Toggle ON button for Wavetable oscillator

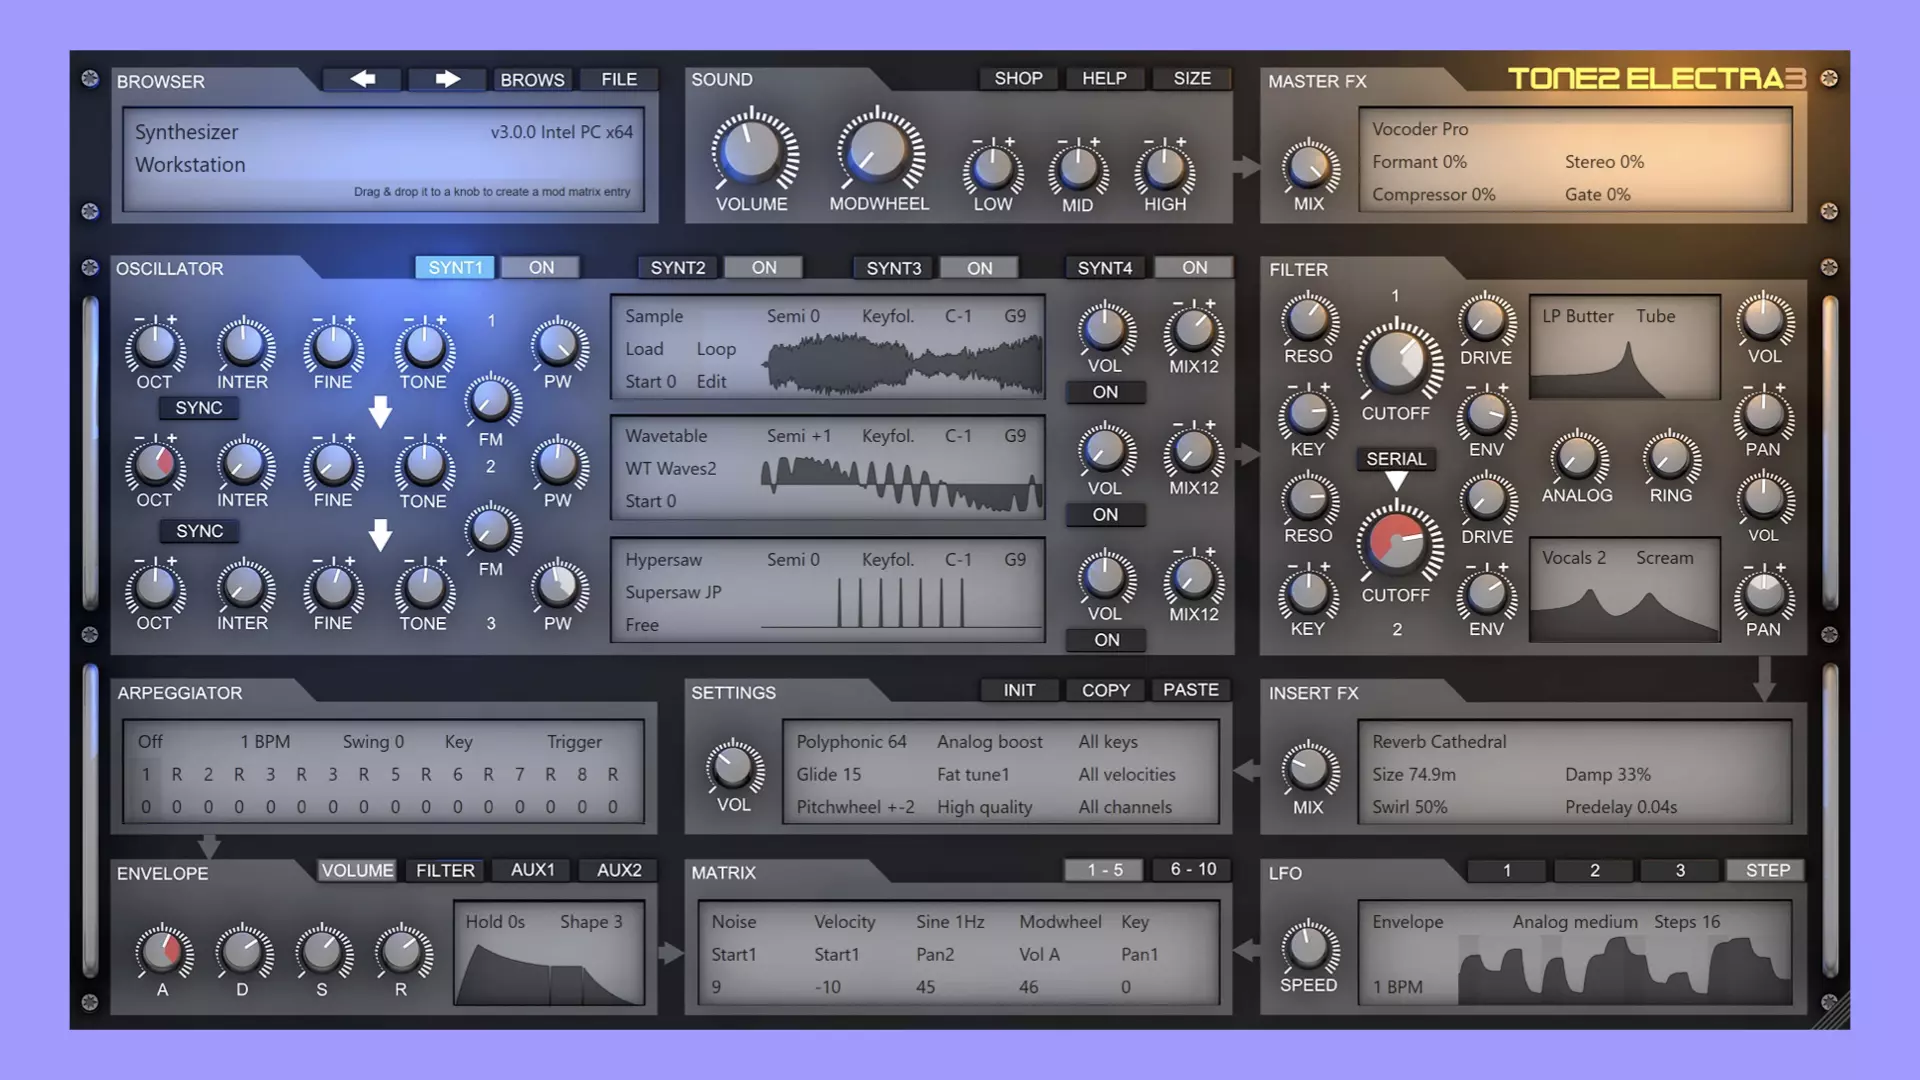(x=1105, y=515)
